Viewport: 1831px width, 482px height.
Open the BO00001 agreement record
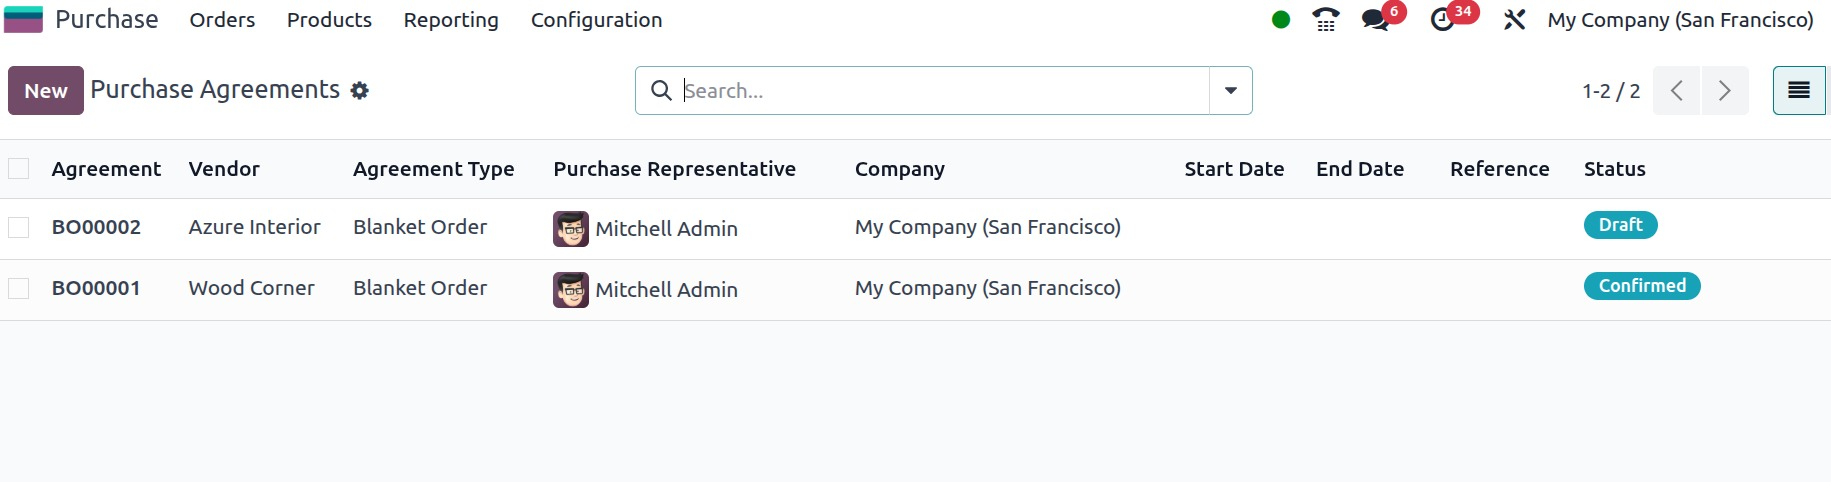pyautogui.click(x=96, y=289)
